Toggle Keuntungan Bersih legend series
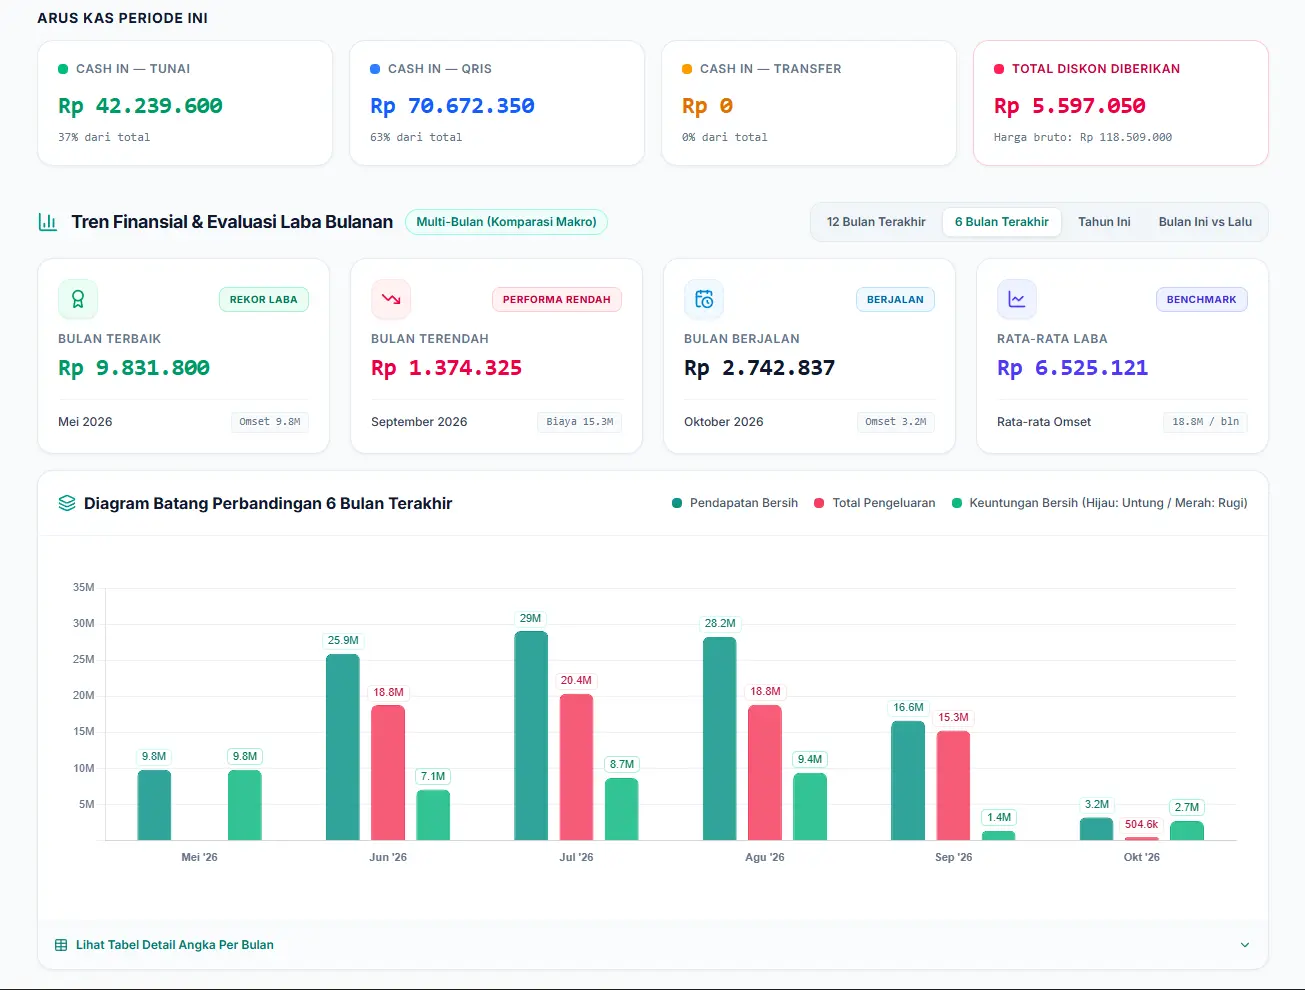The height and width of the screenshot is (990, 1305). [x=1100, y=503]
